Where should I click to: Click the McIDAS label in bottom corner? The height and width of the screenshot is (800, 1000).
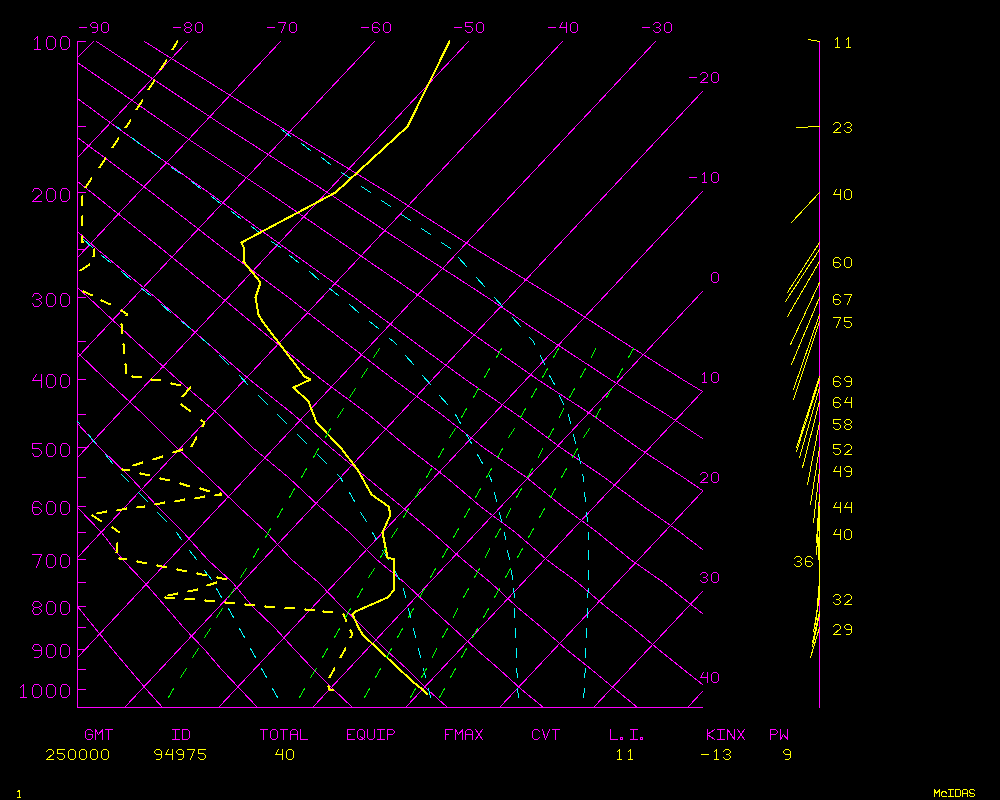954,793
